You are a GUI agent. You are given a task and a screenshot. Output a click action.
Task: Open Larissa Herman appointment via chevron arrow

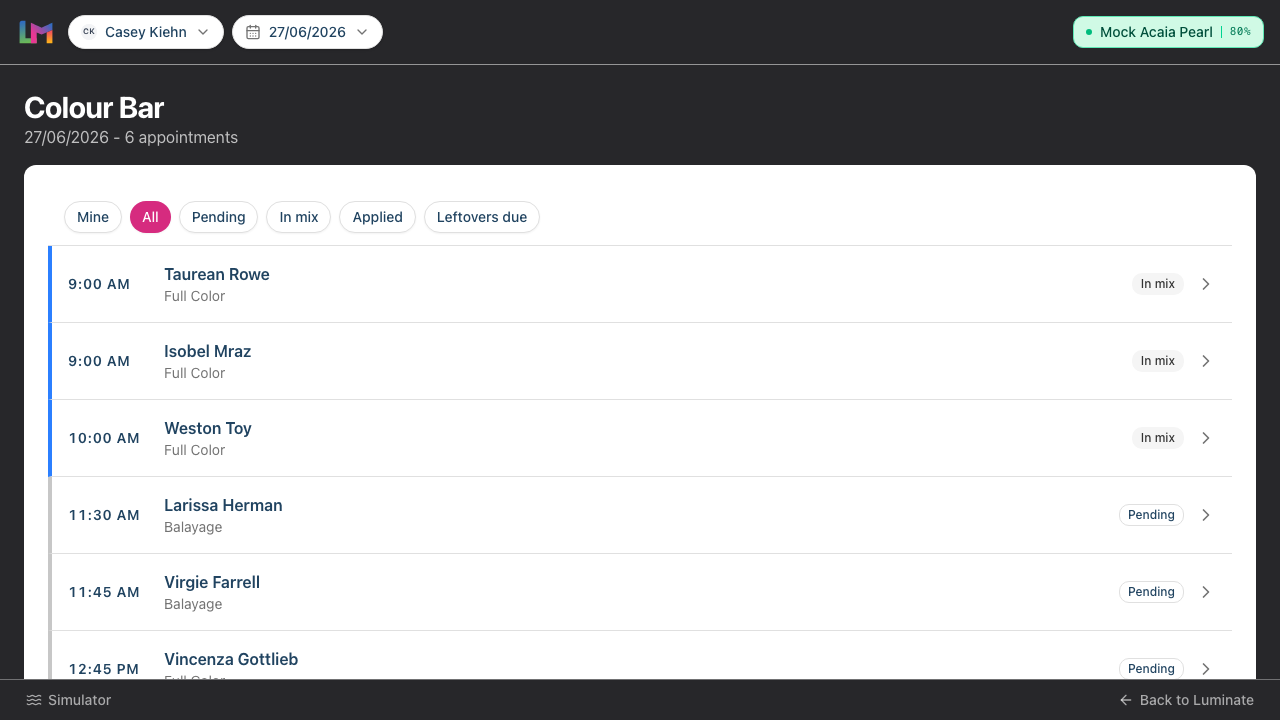pos(1206,515)
